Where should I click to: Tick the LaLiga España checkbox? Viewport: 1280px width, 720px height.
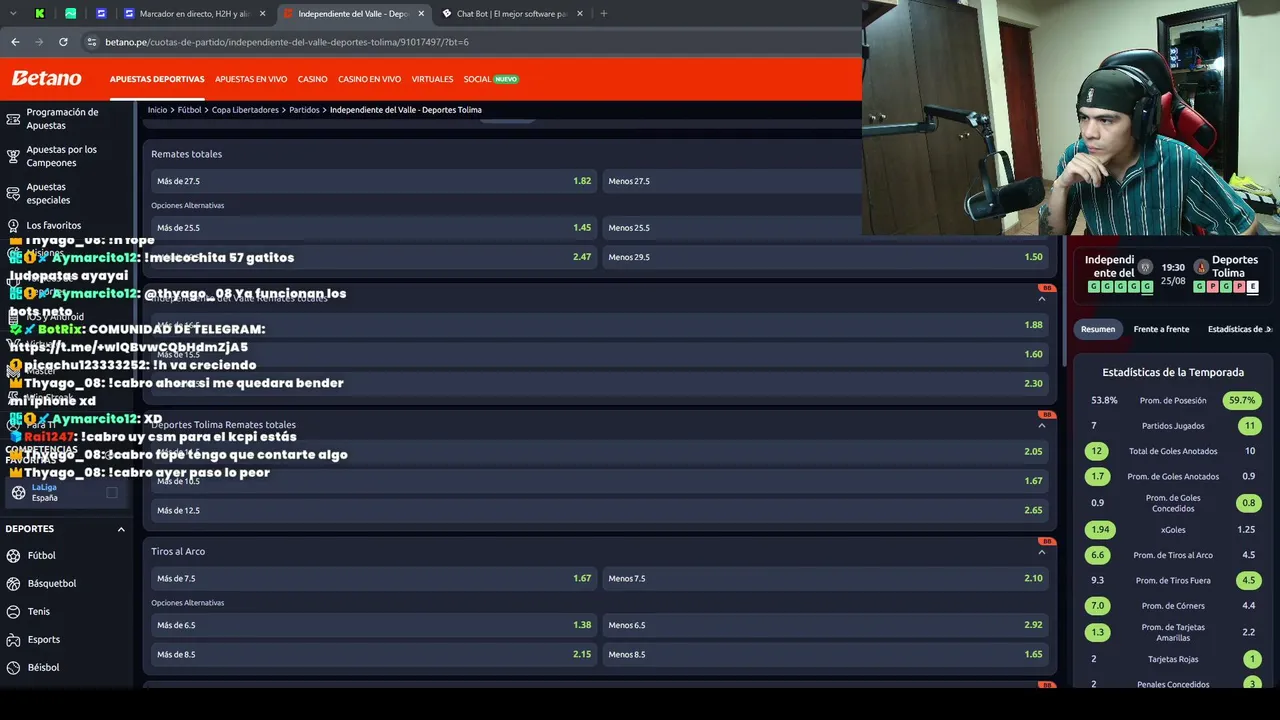pyautogui.click(x=112, y=492)
